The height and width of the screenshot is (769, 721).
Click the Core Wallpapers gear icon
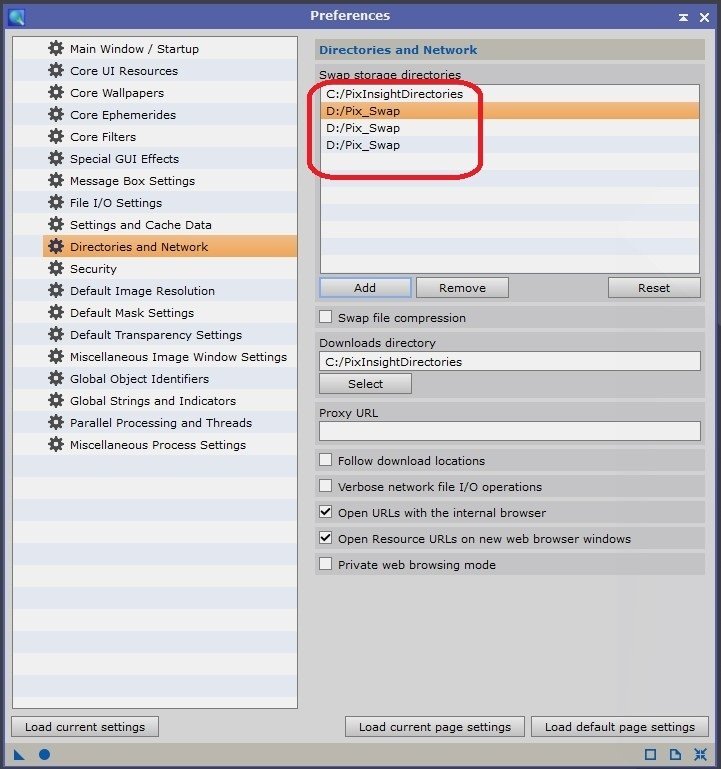(56, 92)
